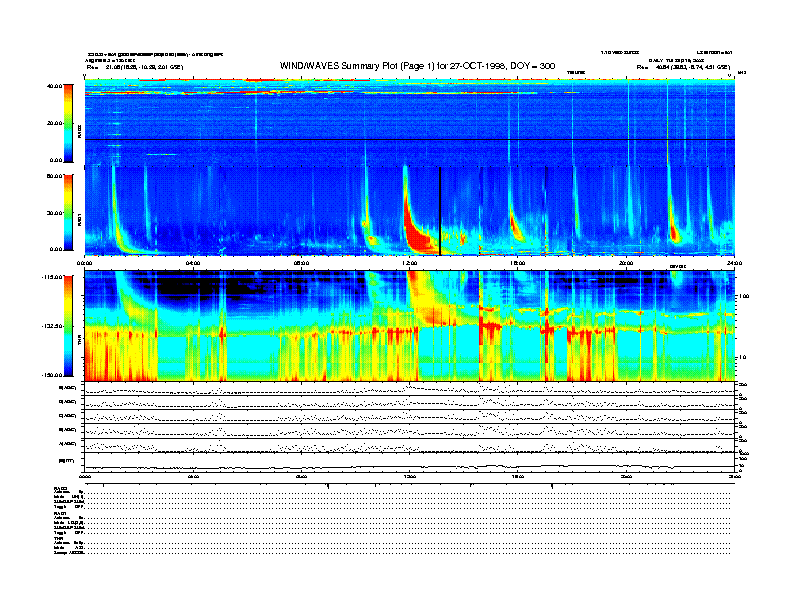Select the TNR intensity color bar
The image size is (792, 612).
click(68, 326)
